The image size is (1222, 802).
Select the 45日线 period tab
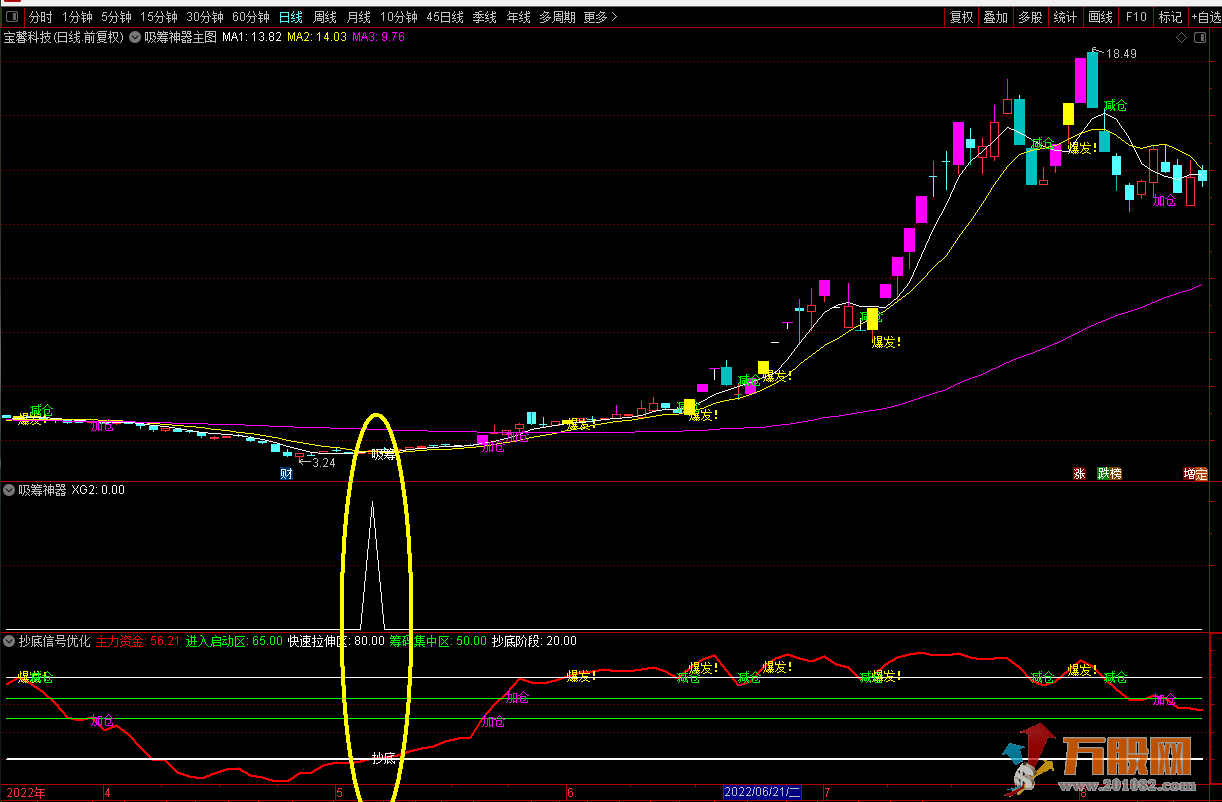pos(445,17)
